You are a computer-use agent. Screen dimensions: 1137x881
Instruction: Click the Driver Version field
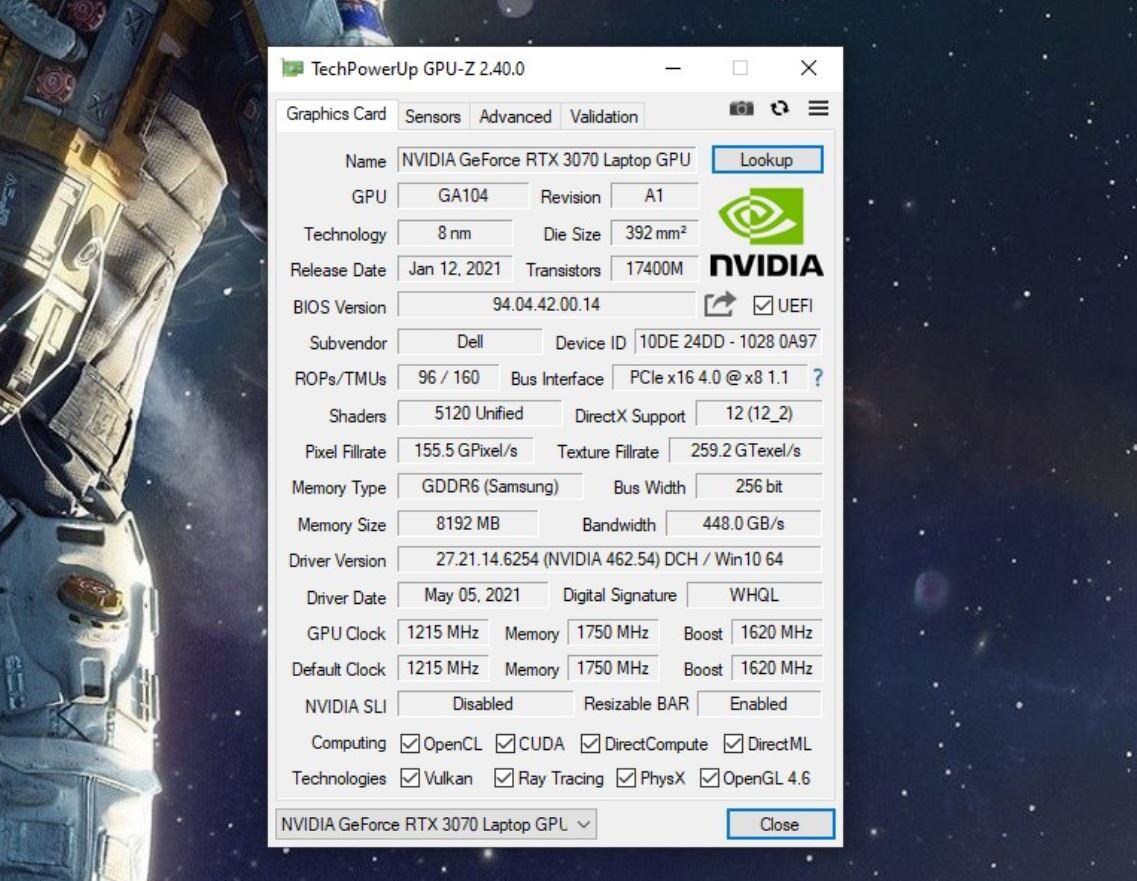[x=609, y=559]
